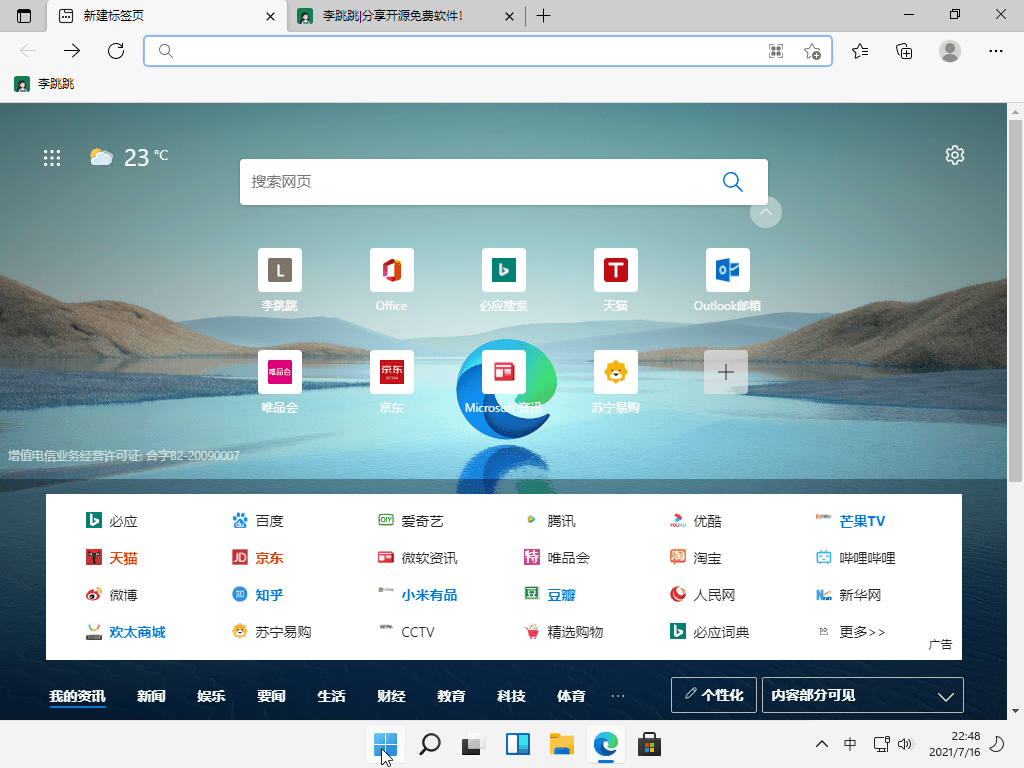Toggle the 中 input method indicator
The image size is (1024, 768).
tap(850, 744)
